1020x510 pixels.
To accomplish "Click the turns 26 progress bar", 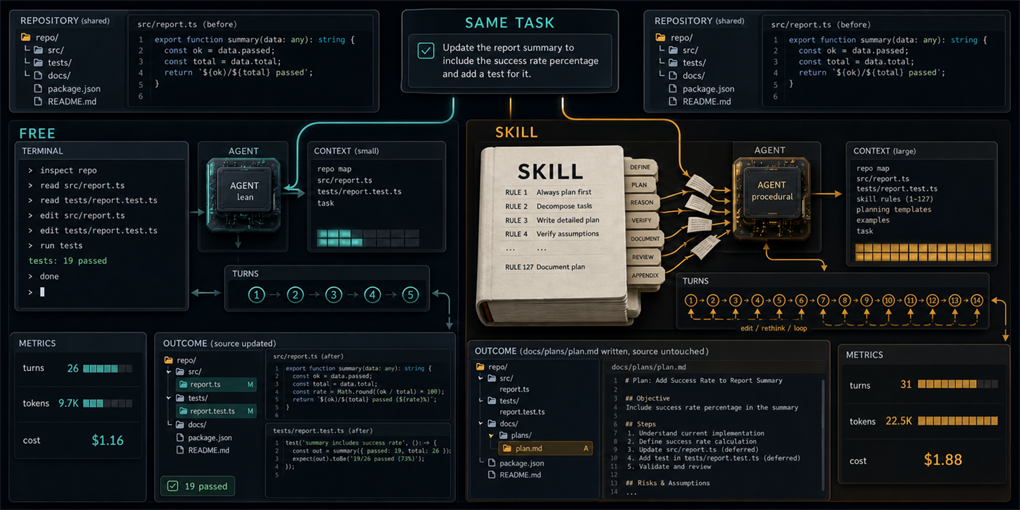I will [107, 368].
